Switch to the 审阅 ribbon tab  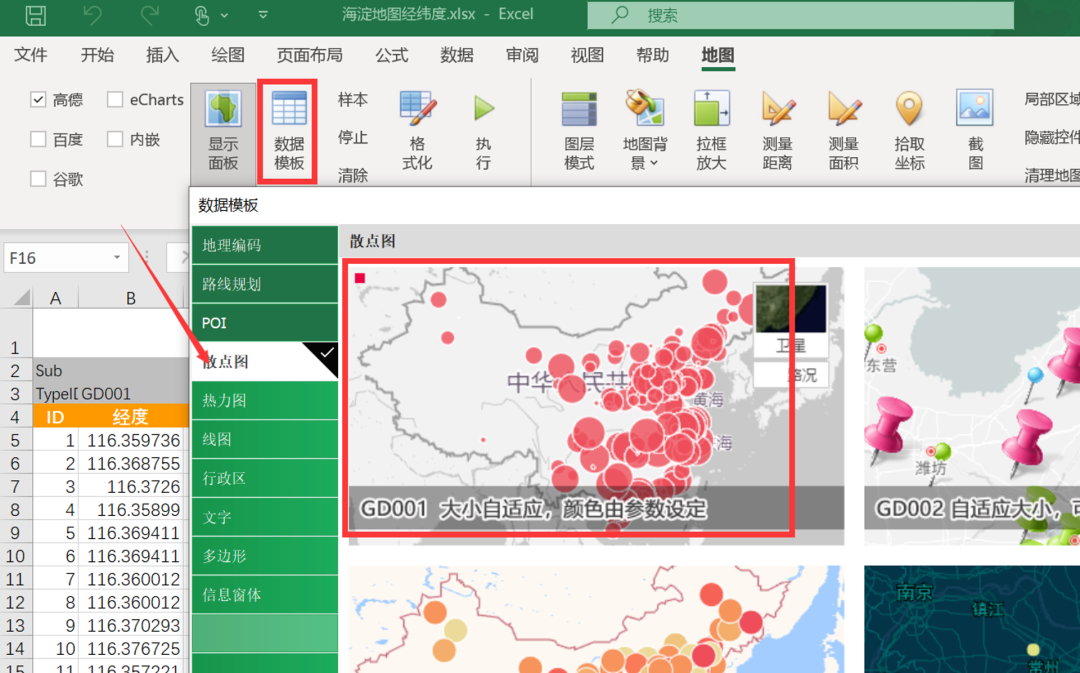tap(522, 54)
